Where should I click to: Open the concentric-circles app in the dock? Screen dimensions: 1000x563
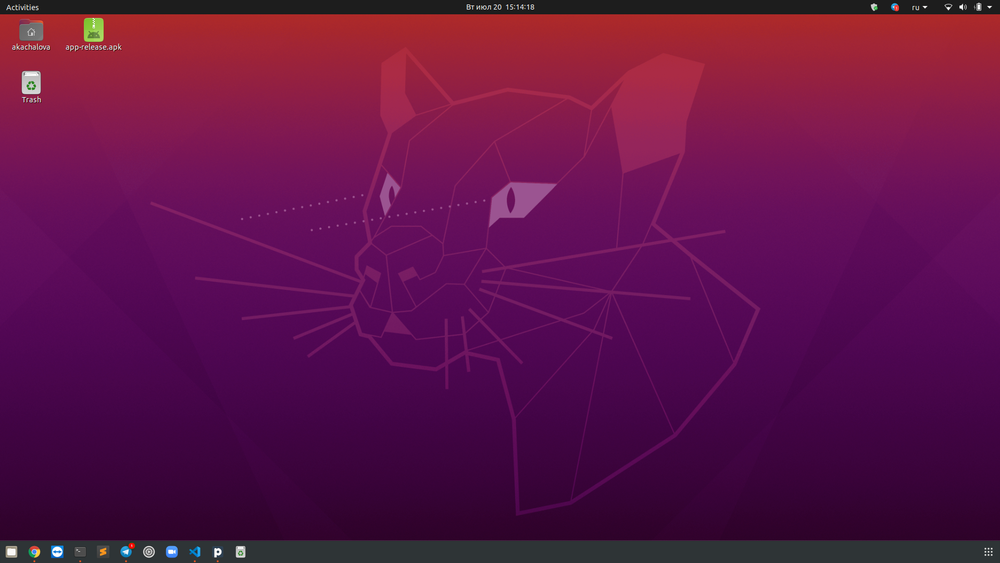(x=149, y=552)
